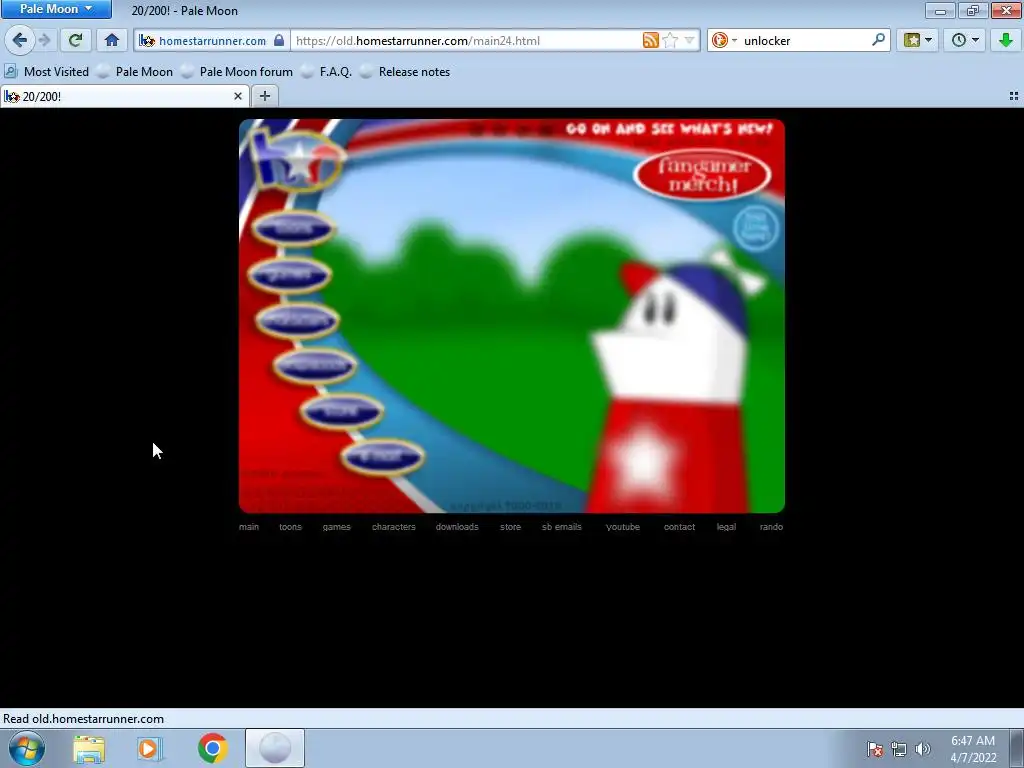This screenshot has height=768, width=1024.
Task: Click the fangamer merch! red oval
Action: pyautogui.click(x=702, y=175)
